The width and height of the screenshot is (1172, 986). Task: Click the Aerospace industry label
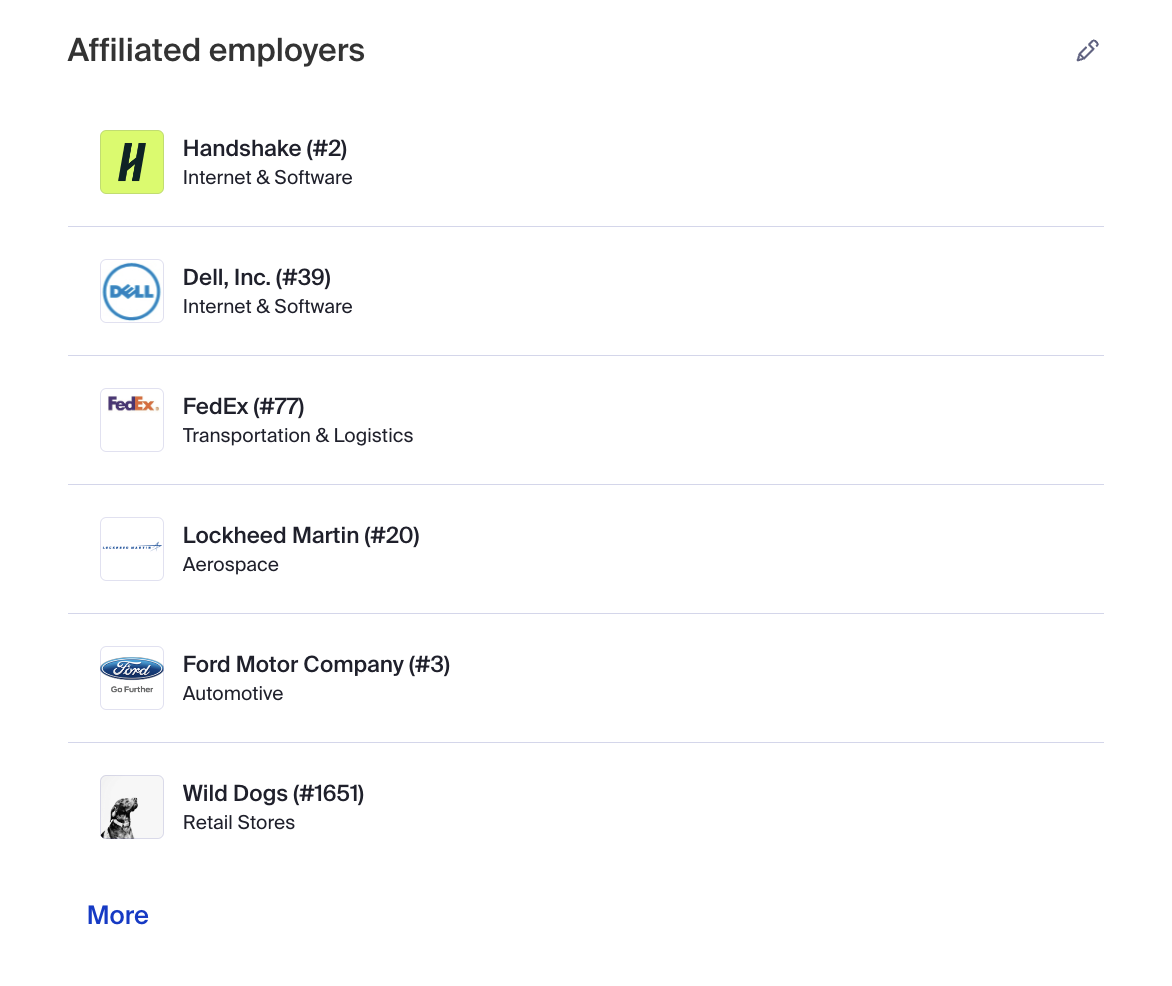[230, 565]
